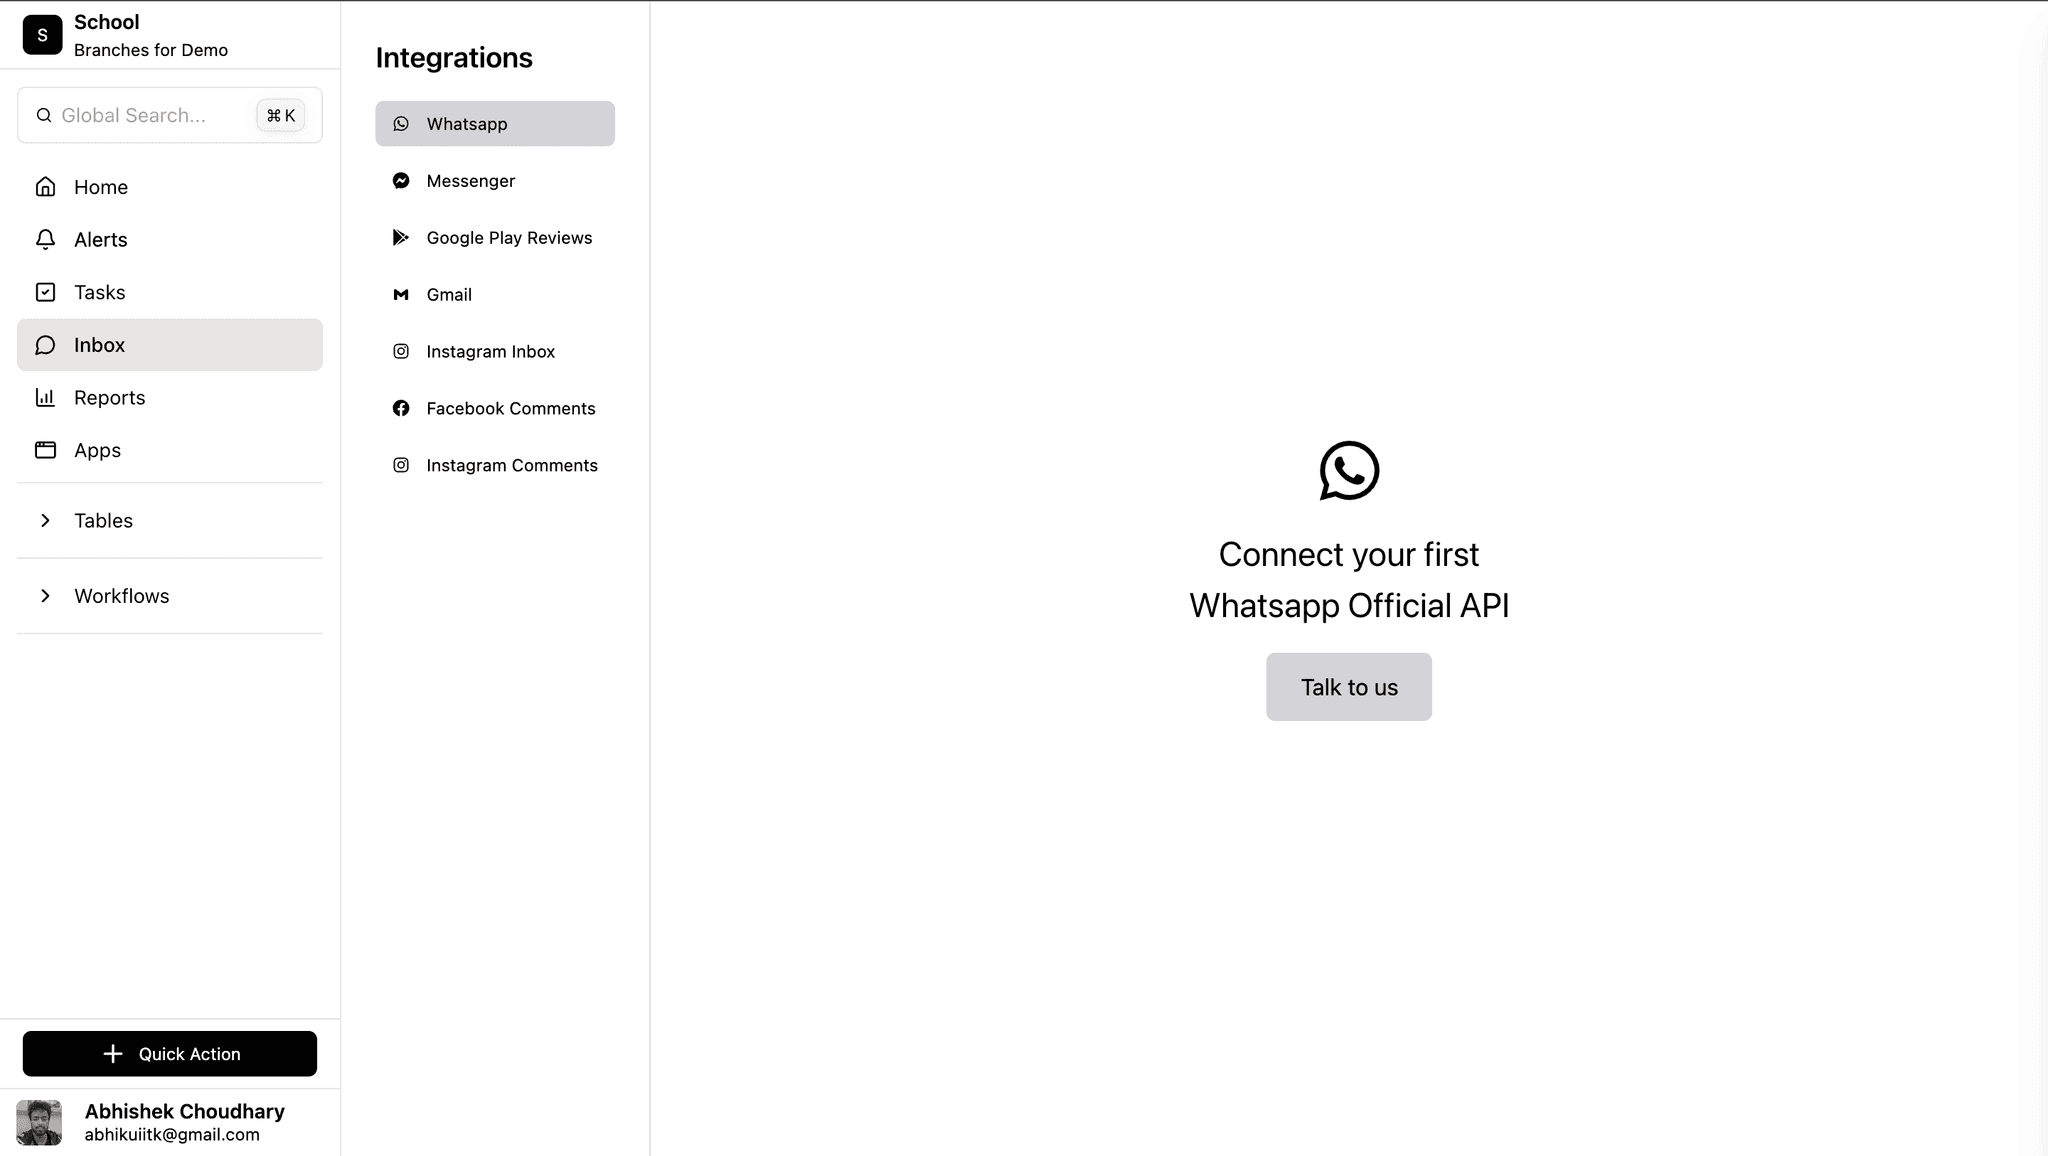Viewport: 2048px width, 1156px height.
Task: Click the Talk to us button
Action: 1348,687
